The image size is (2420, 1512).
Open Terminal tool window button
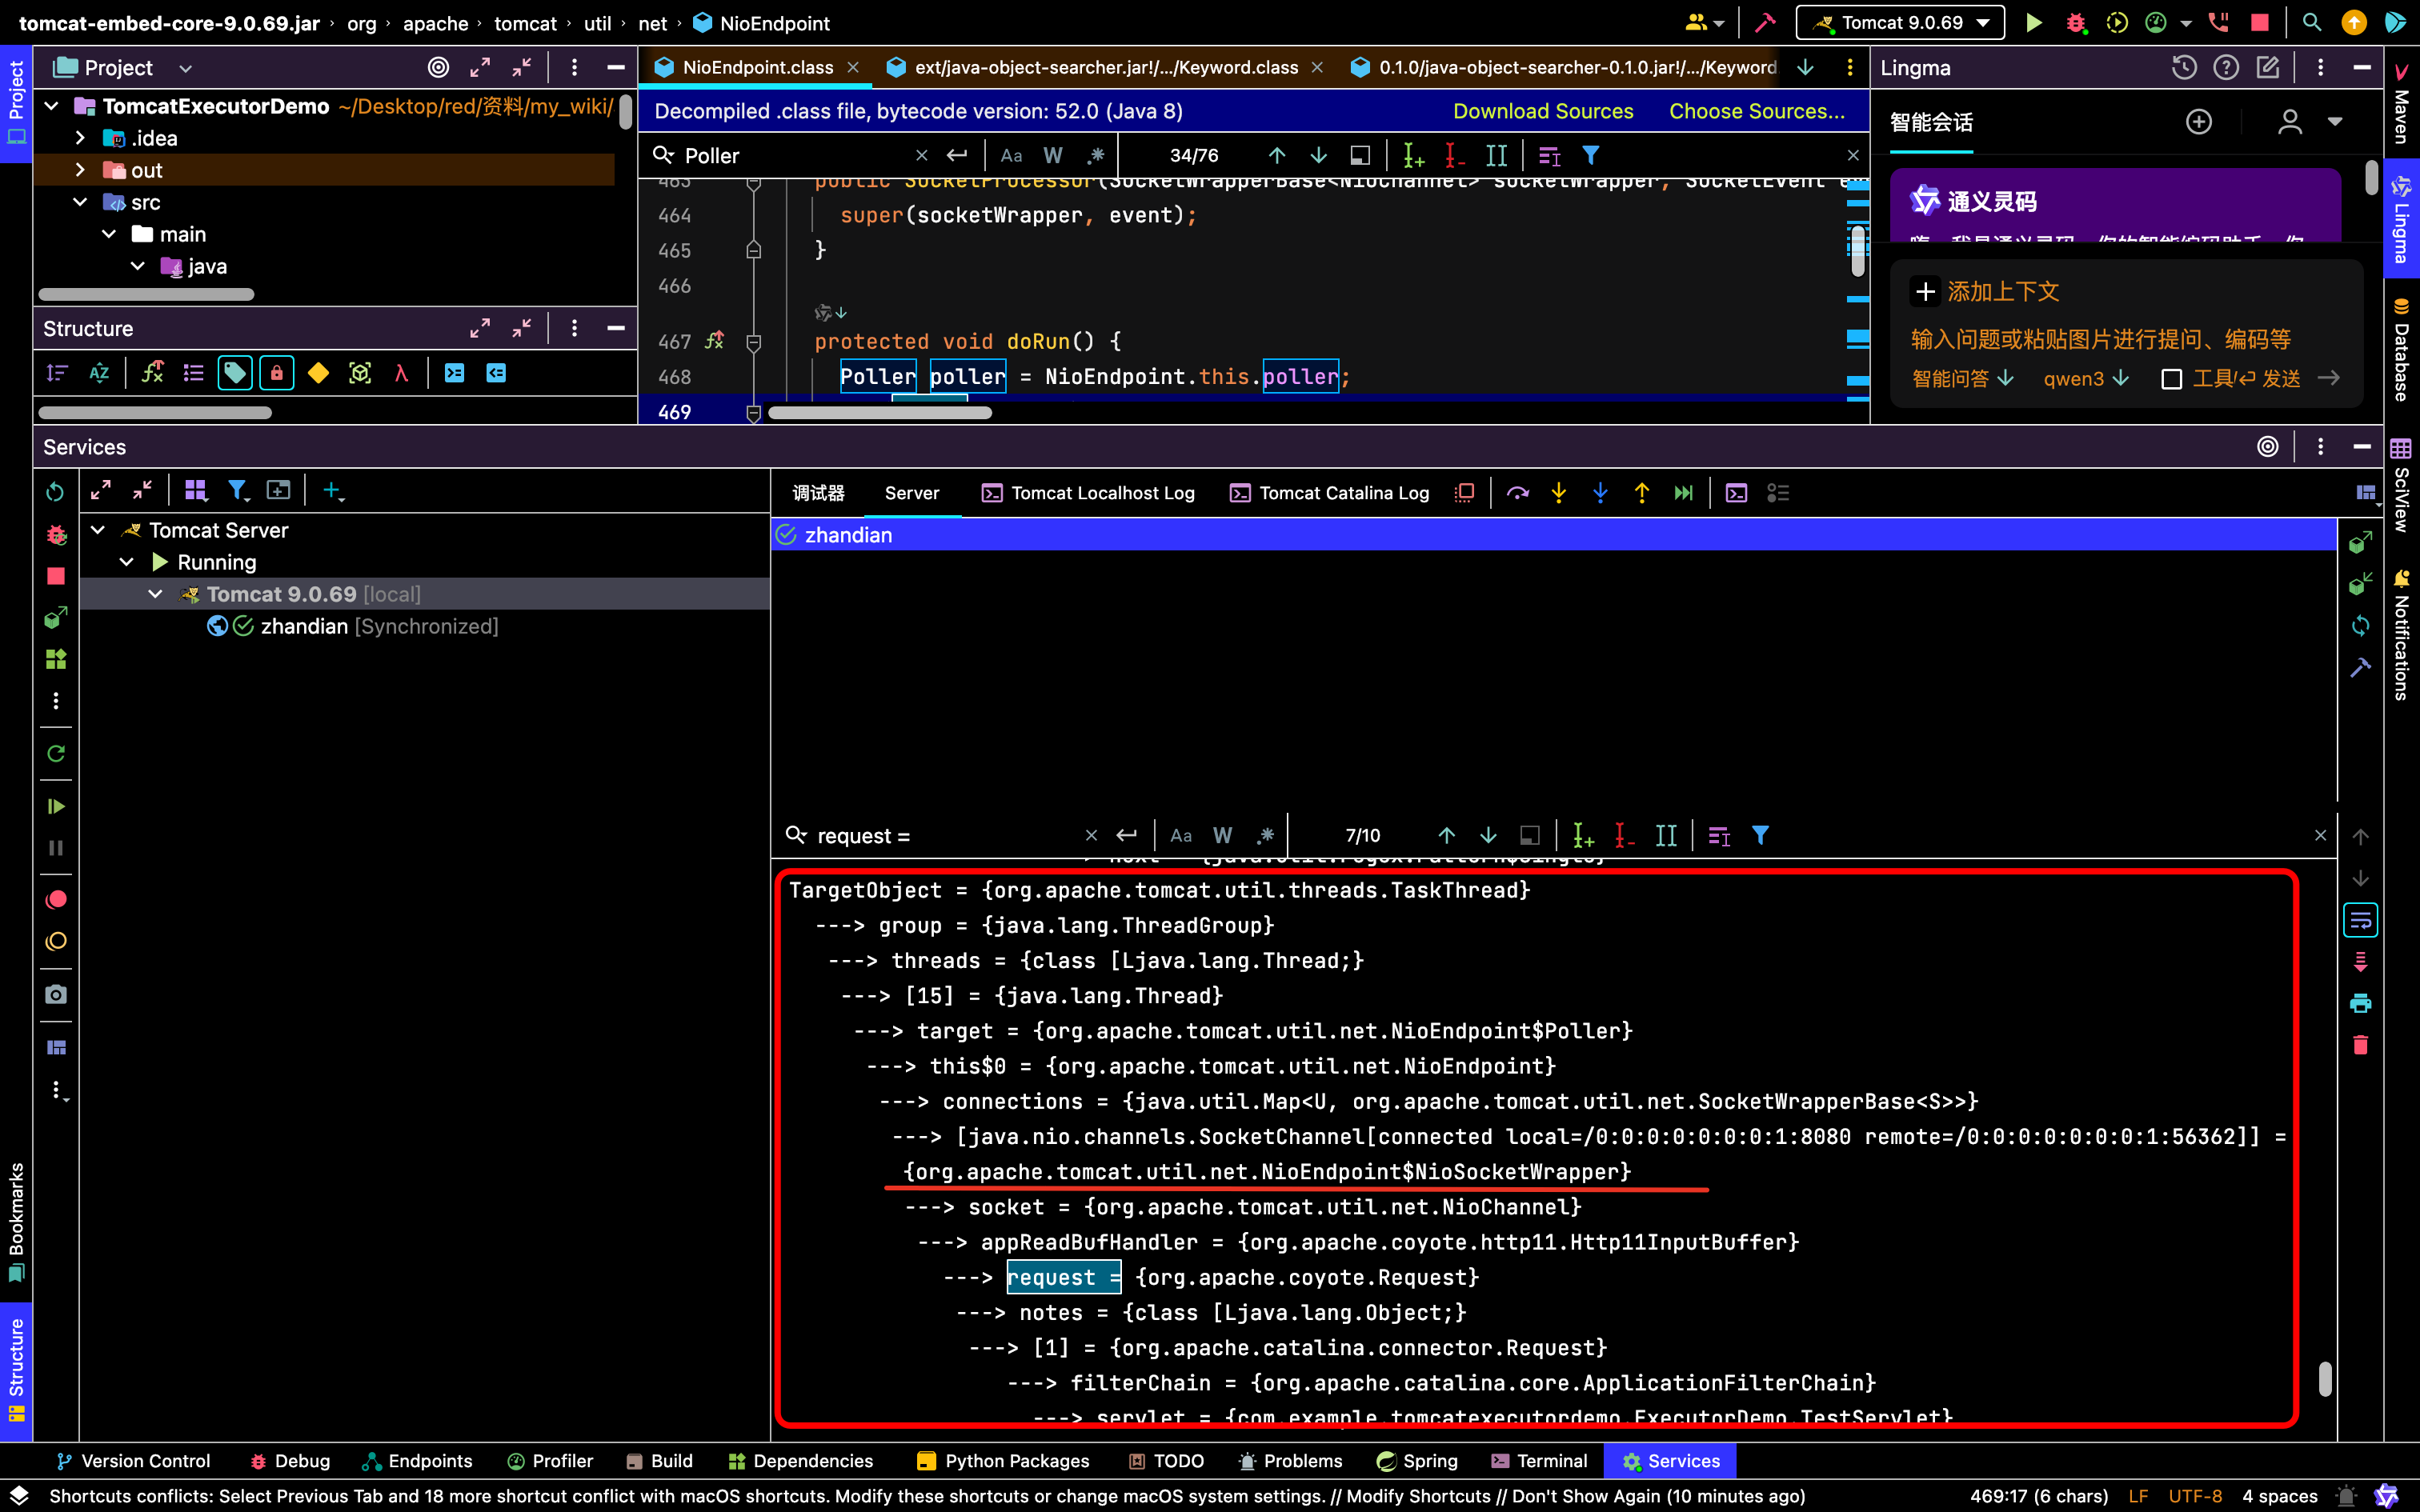click(1538, 1461)
